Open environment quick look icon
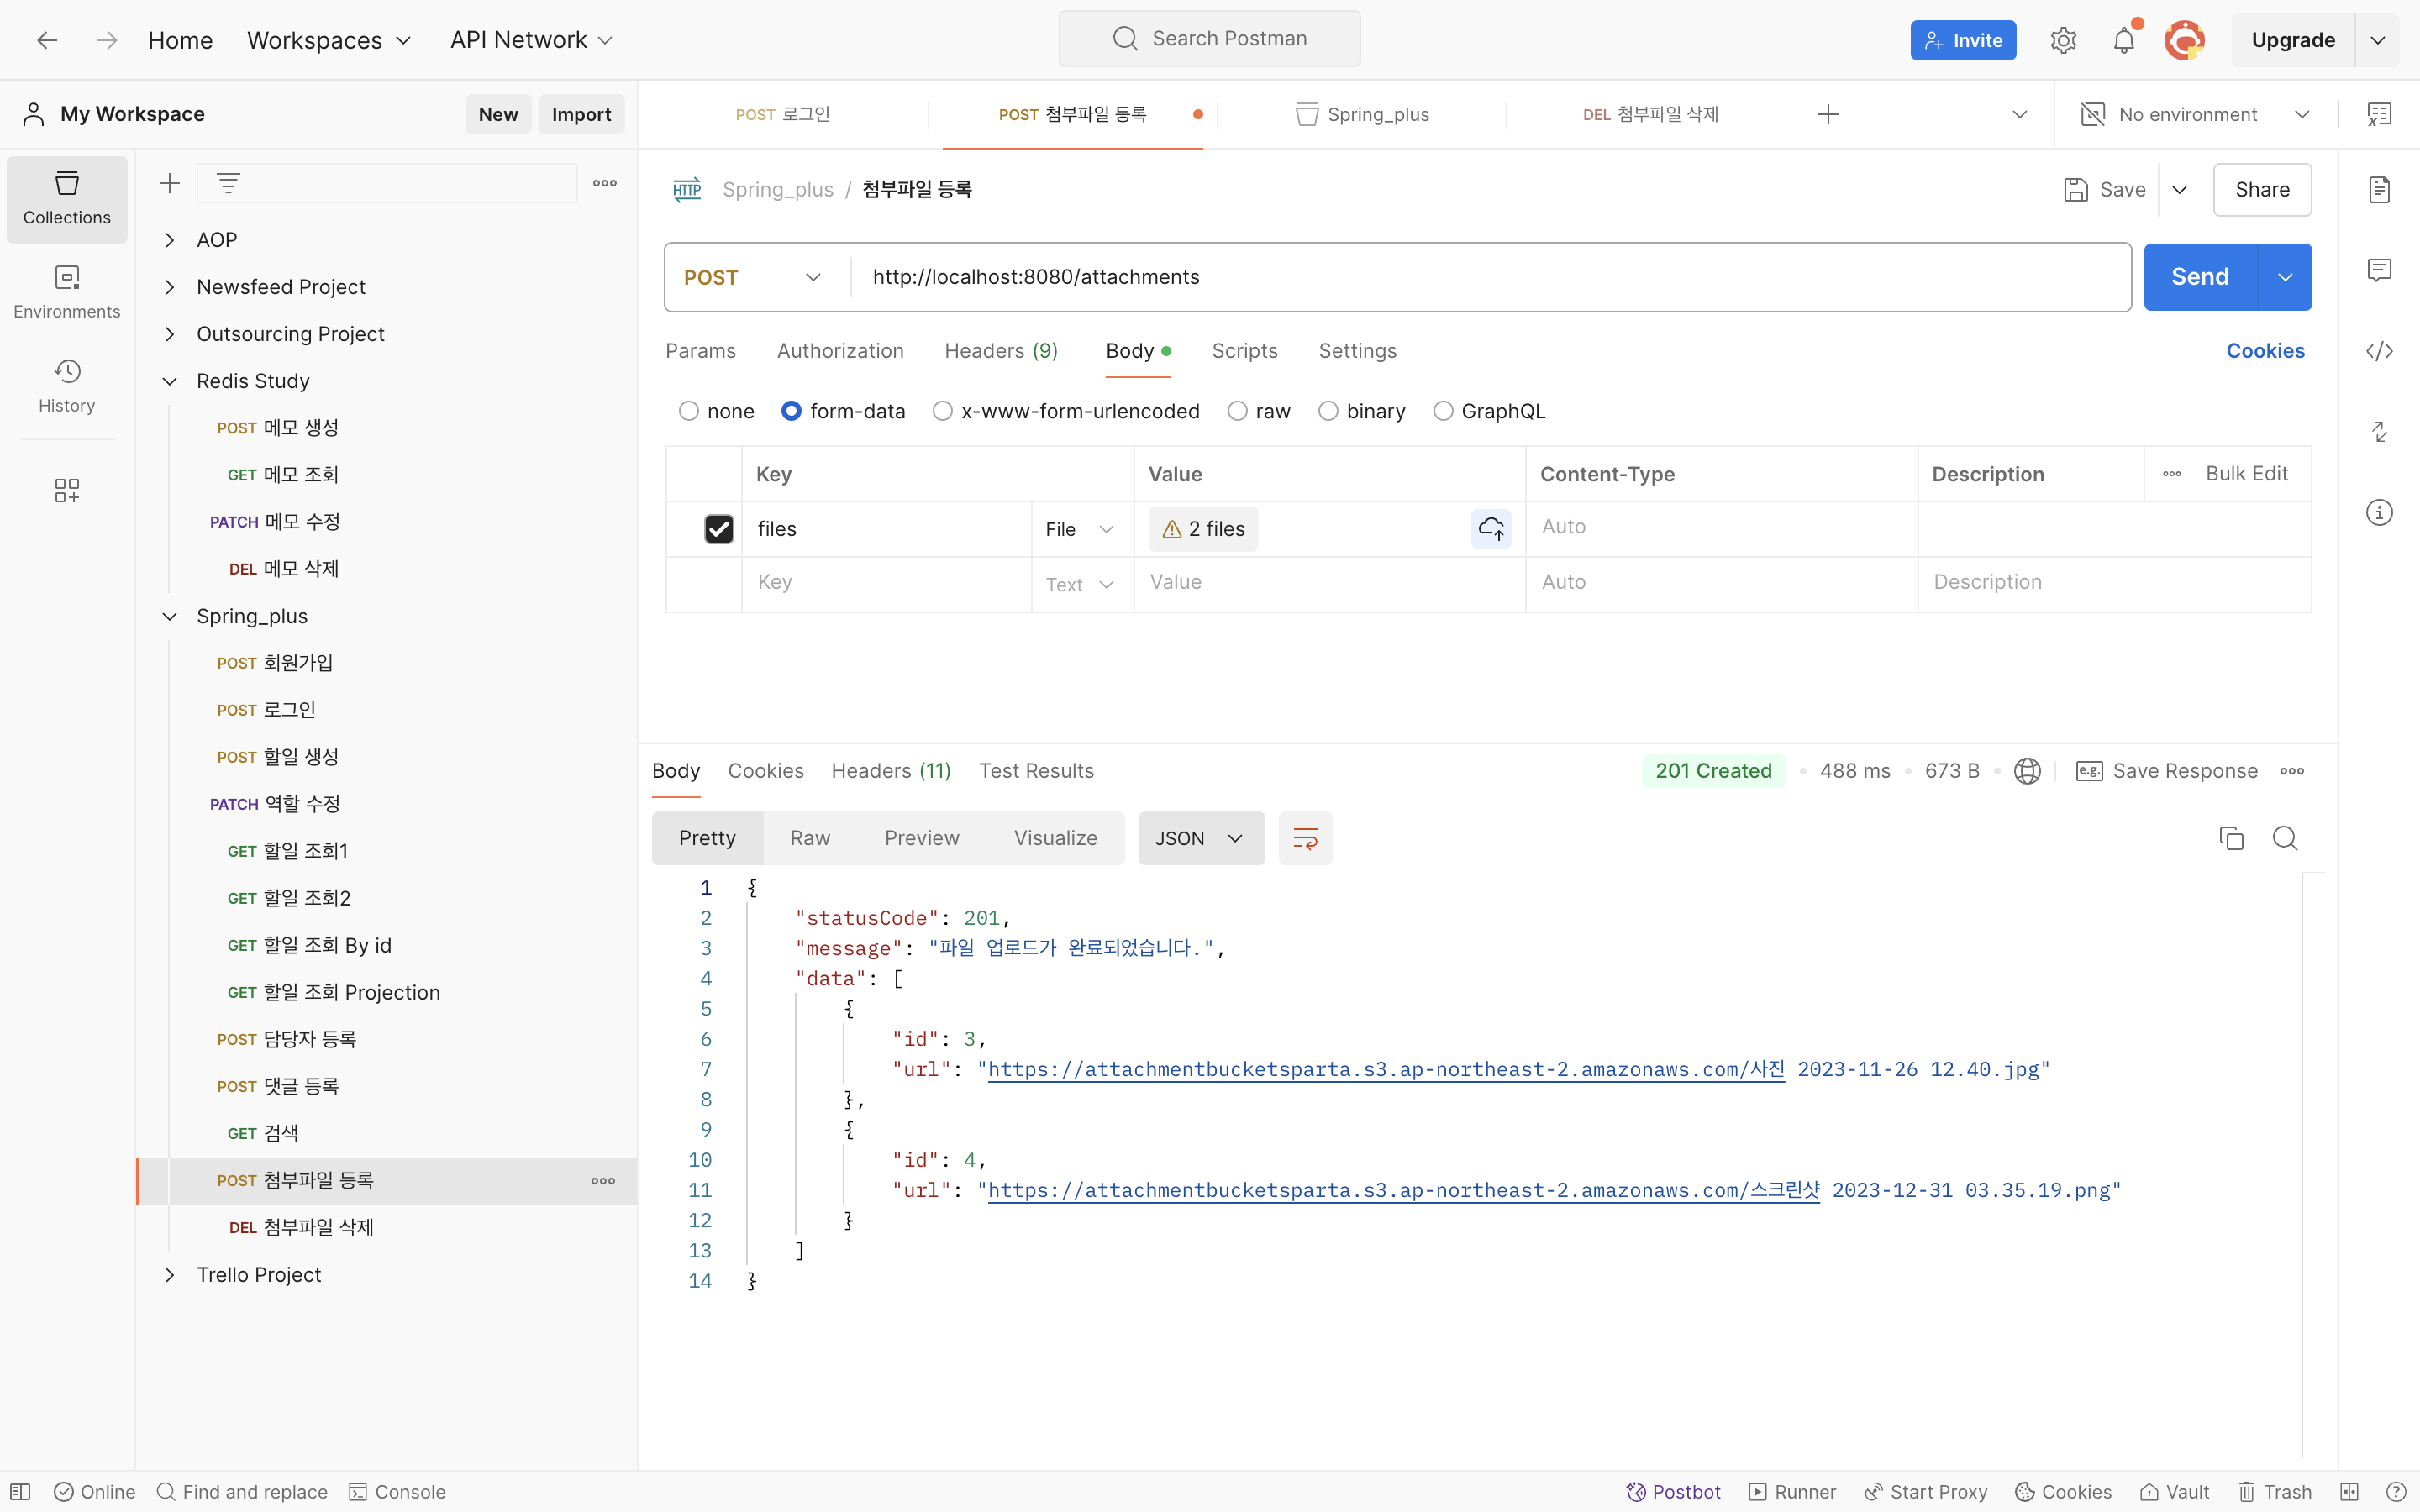 [x=2380, y=114]
